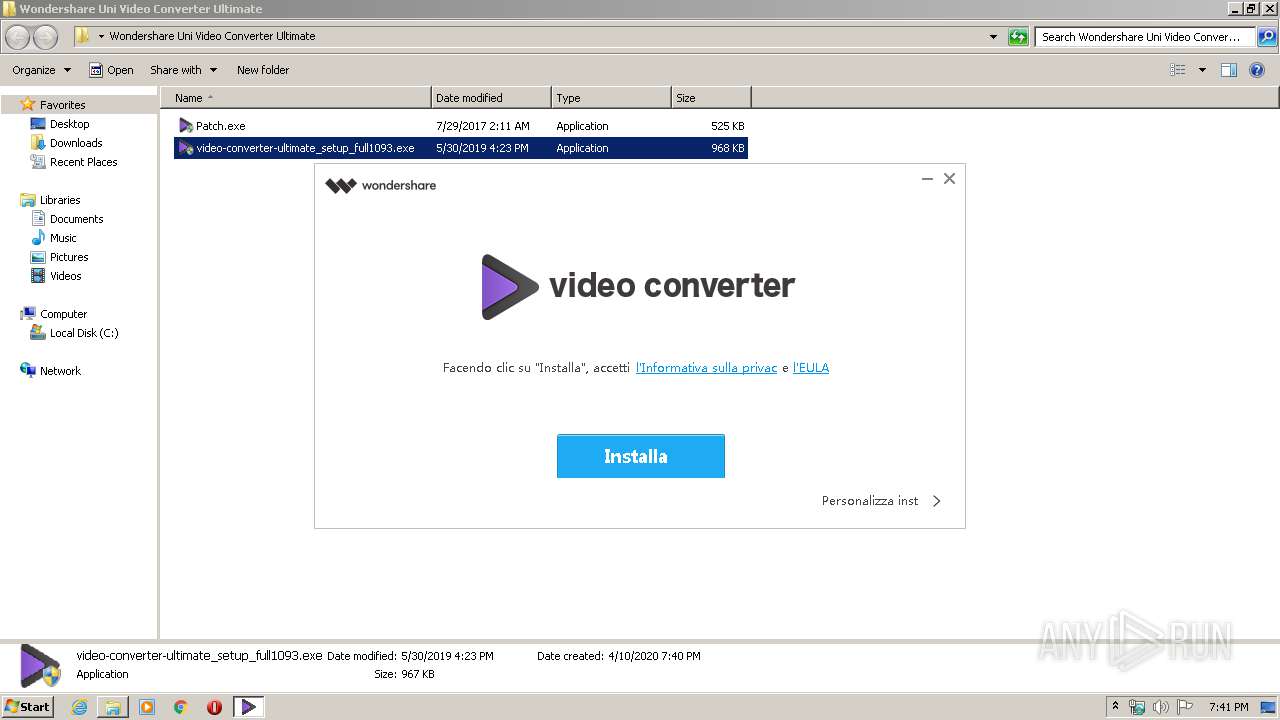Sort by Name column header
The width and height of the screenshot is (1280, 720).
pos(295,98)
